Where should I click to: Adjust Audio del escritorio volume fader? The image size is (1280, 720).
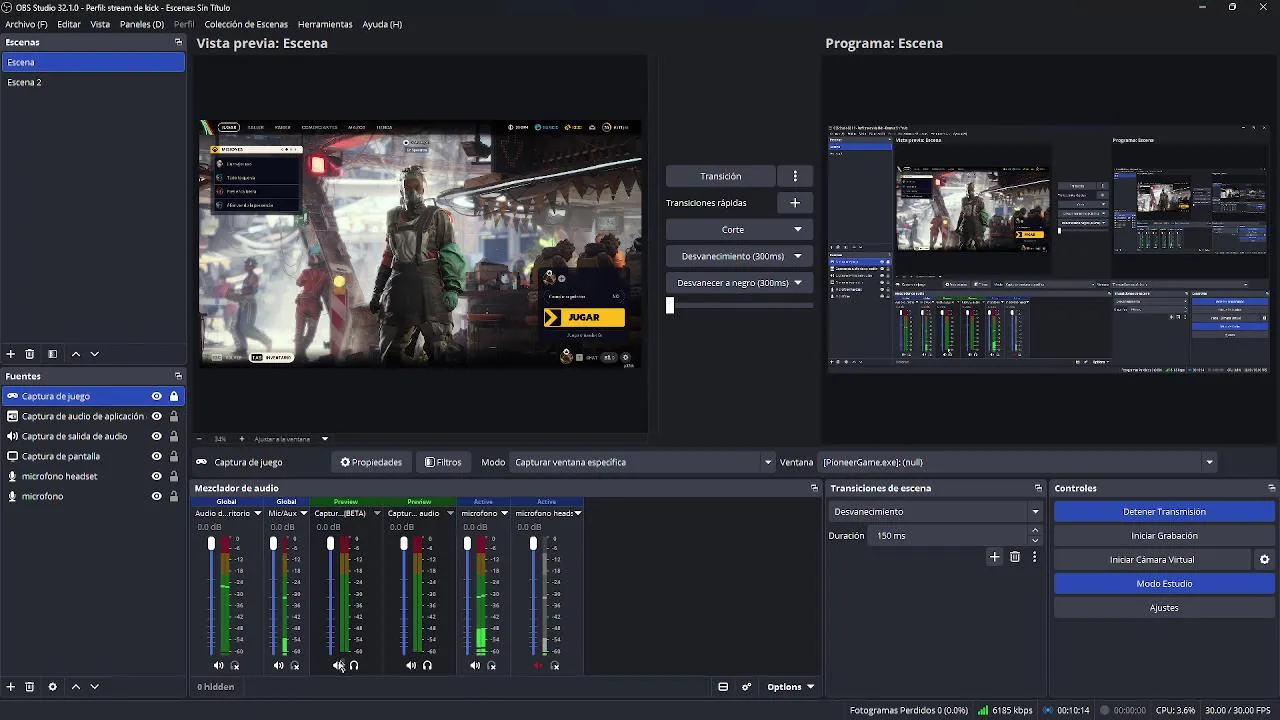pos(211,543)
